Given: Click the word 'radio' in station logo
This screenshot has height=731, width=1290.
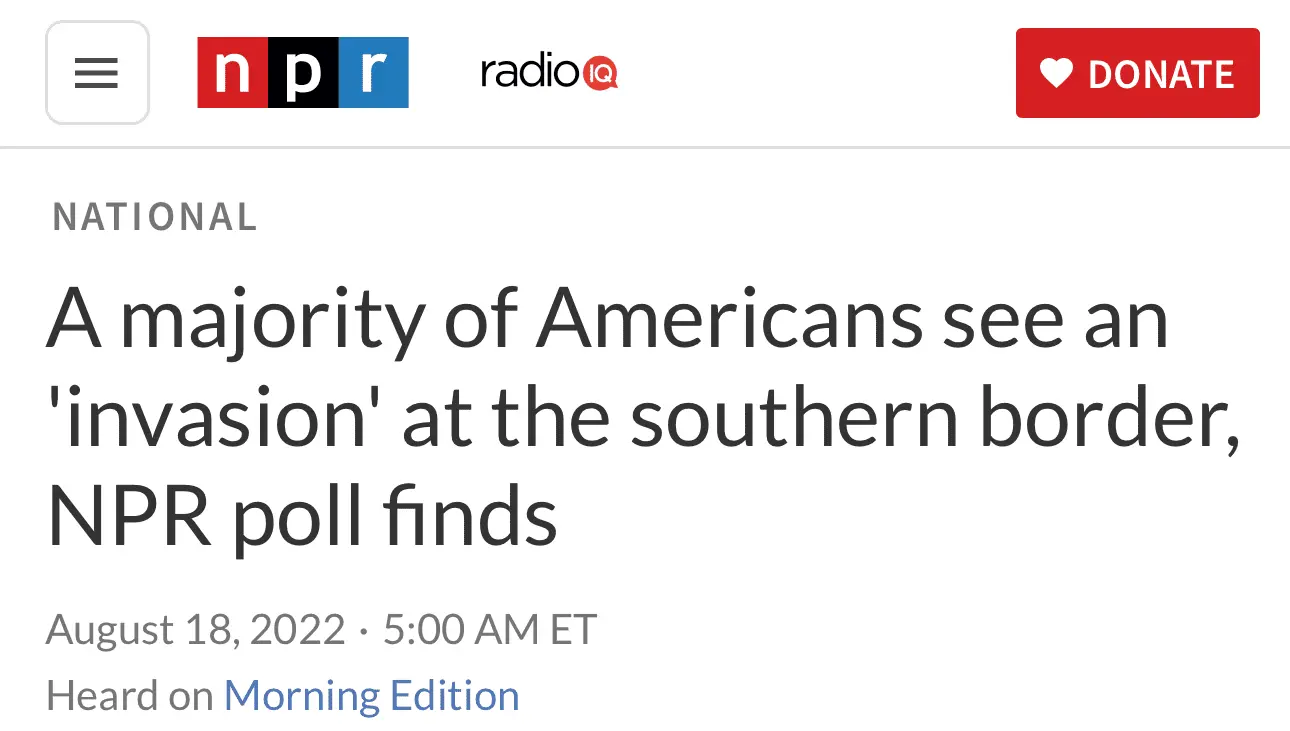Looking at the screenshot, I should (530, 73).
